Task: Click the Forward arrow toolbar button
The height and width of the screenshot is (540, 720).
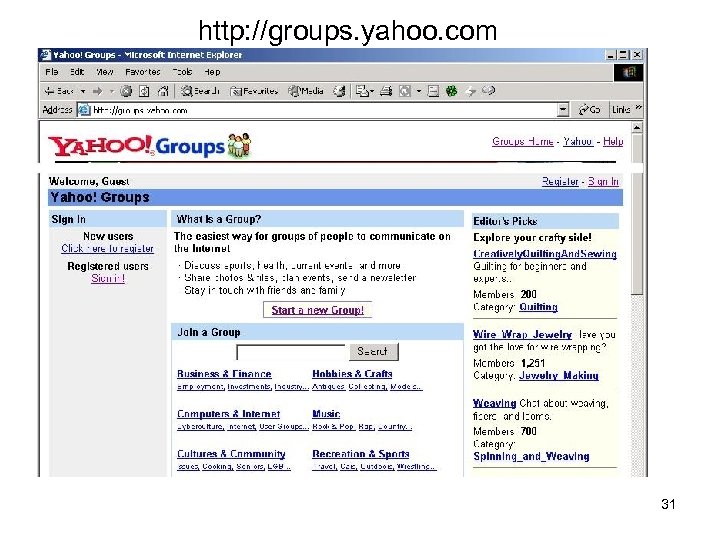Action: click(97, 91)
